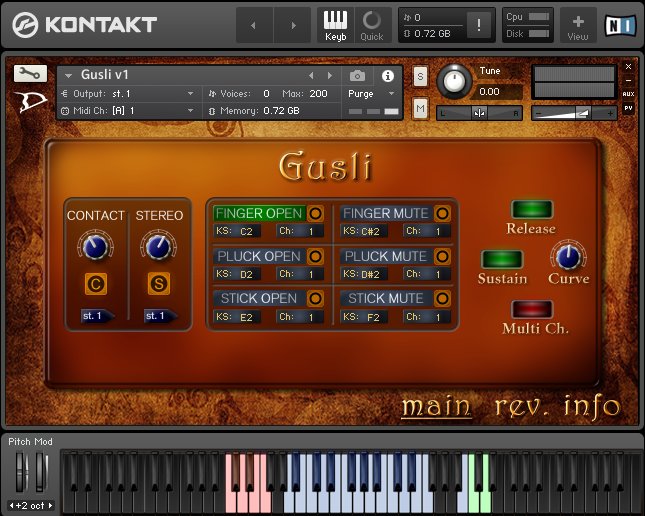This screenshot has height=516, width=645.
Task: Mute the instrument with M button
Action: (420, 109)
